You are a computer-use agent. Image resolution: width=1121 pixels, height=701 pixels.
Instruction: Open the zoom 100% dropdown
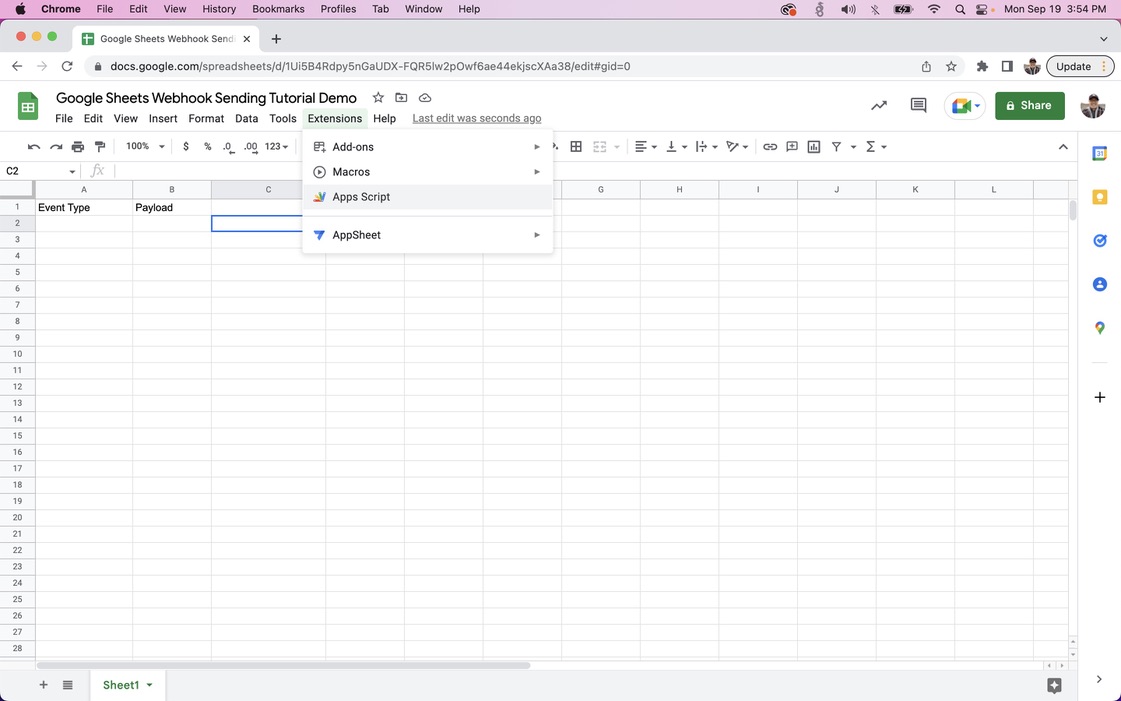[x=145, y=146]
